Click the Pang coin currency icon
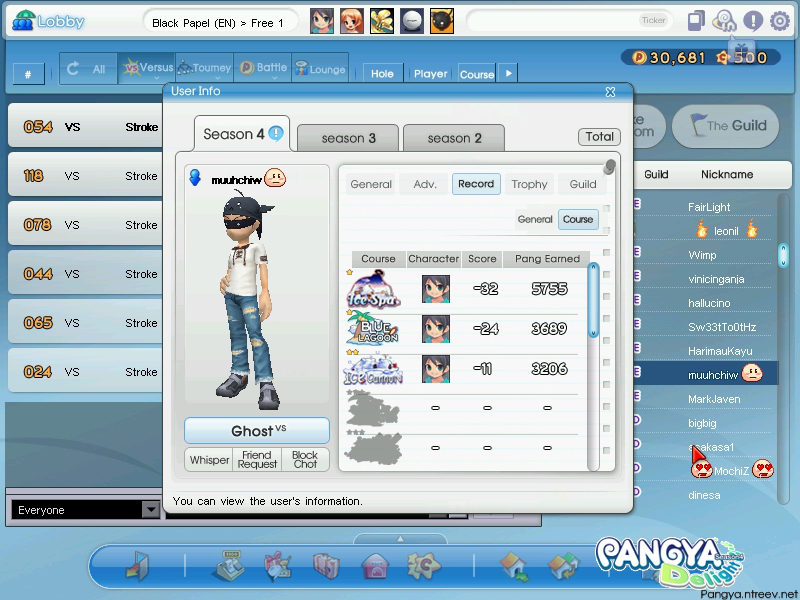Viewport: 800px width, 600px height. point(639,57)
